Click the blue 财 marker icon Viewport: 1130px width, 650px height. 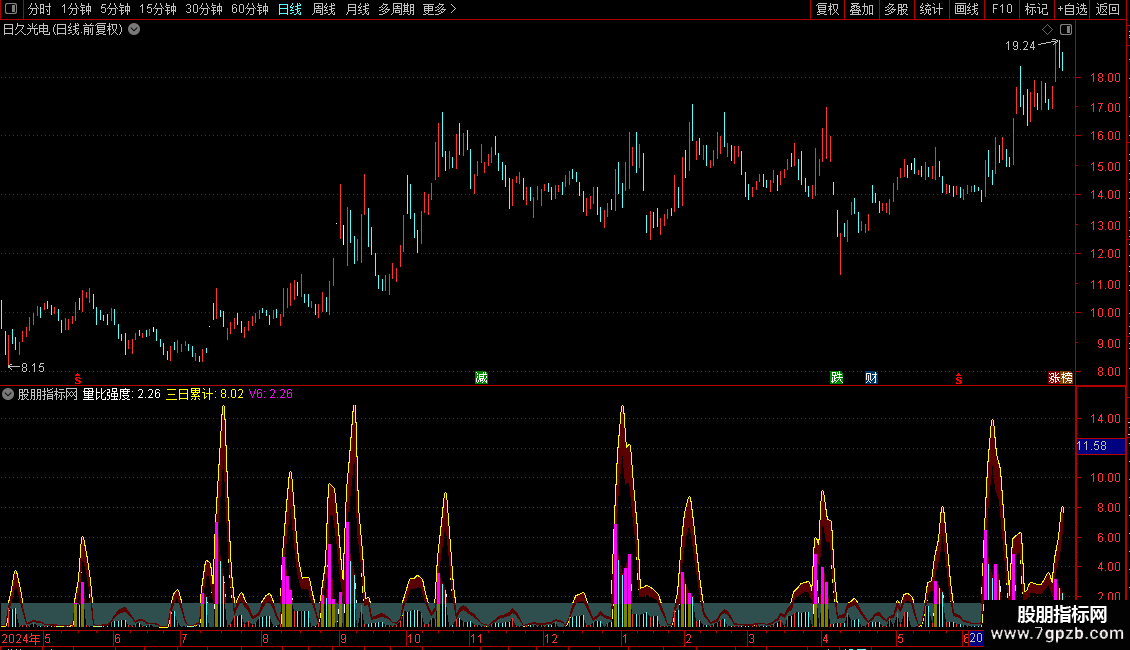[871, 378]
